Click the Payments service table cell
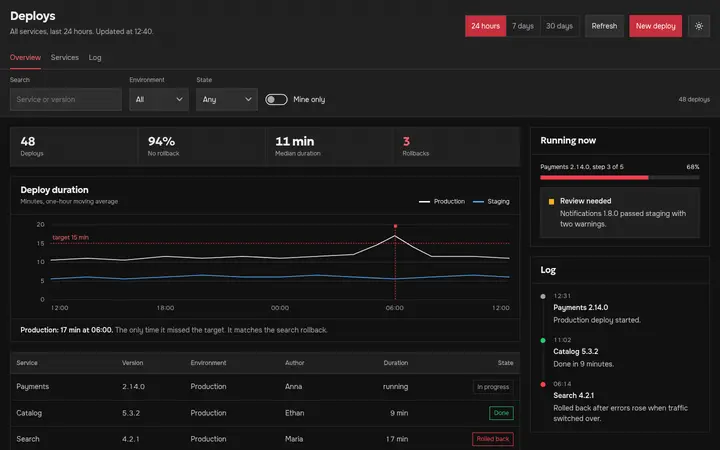Viewport: 720px width, 450px height. coord(33,387)
